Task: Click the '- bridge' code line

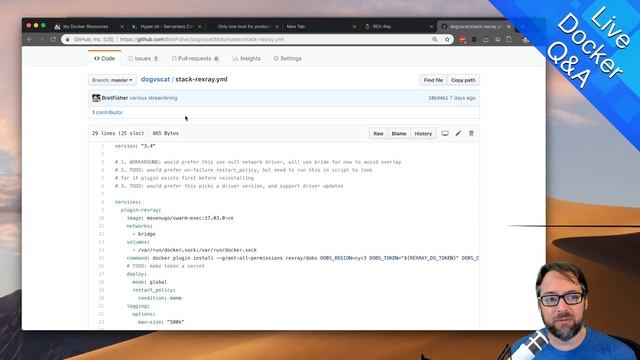Action: click(x=144, y=234)
